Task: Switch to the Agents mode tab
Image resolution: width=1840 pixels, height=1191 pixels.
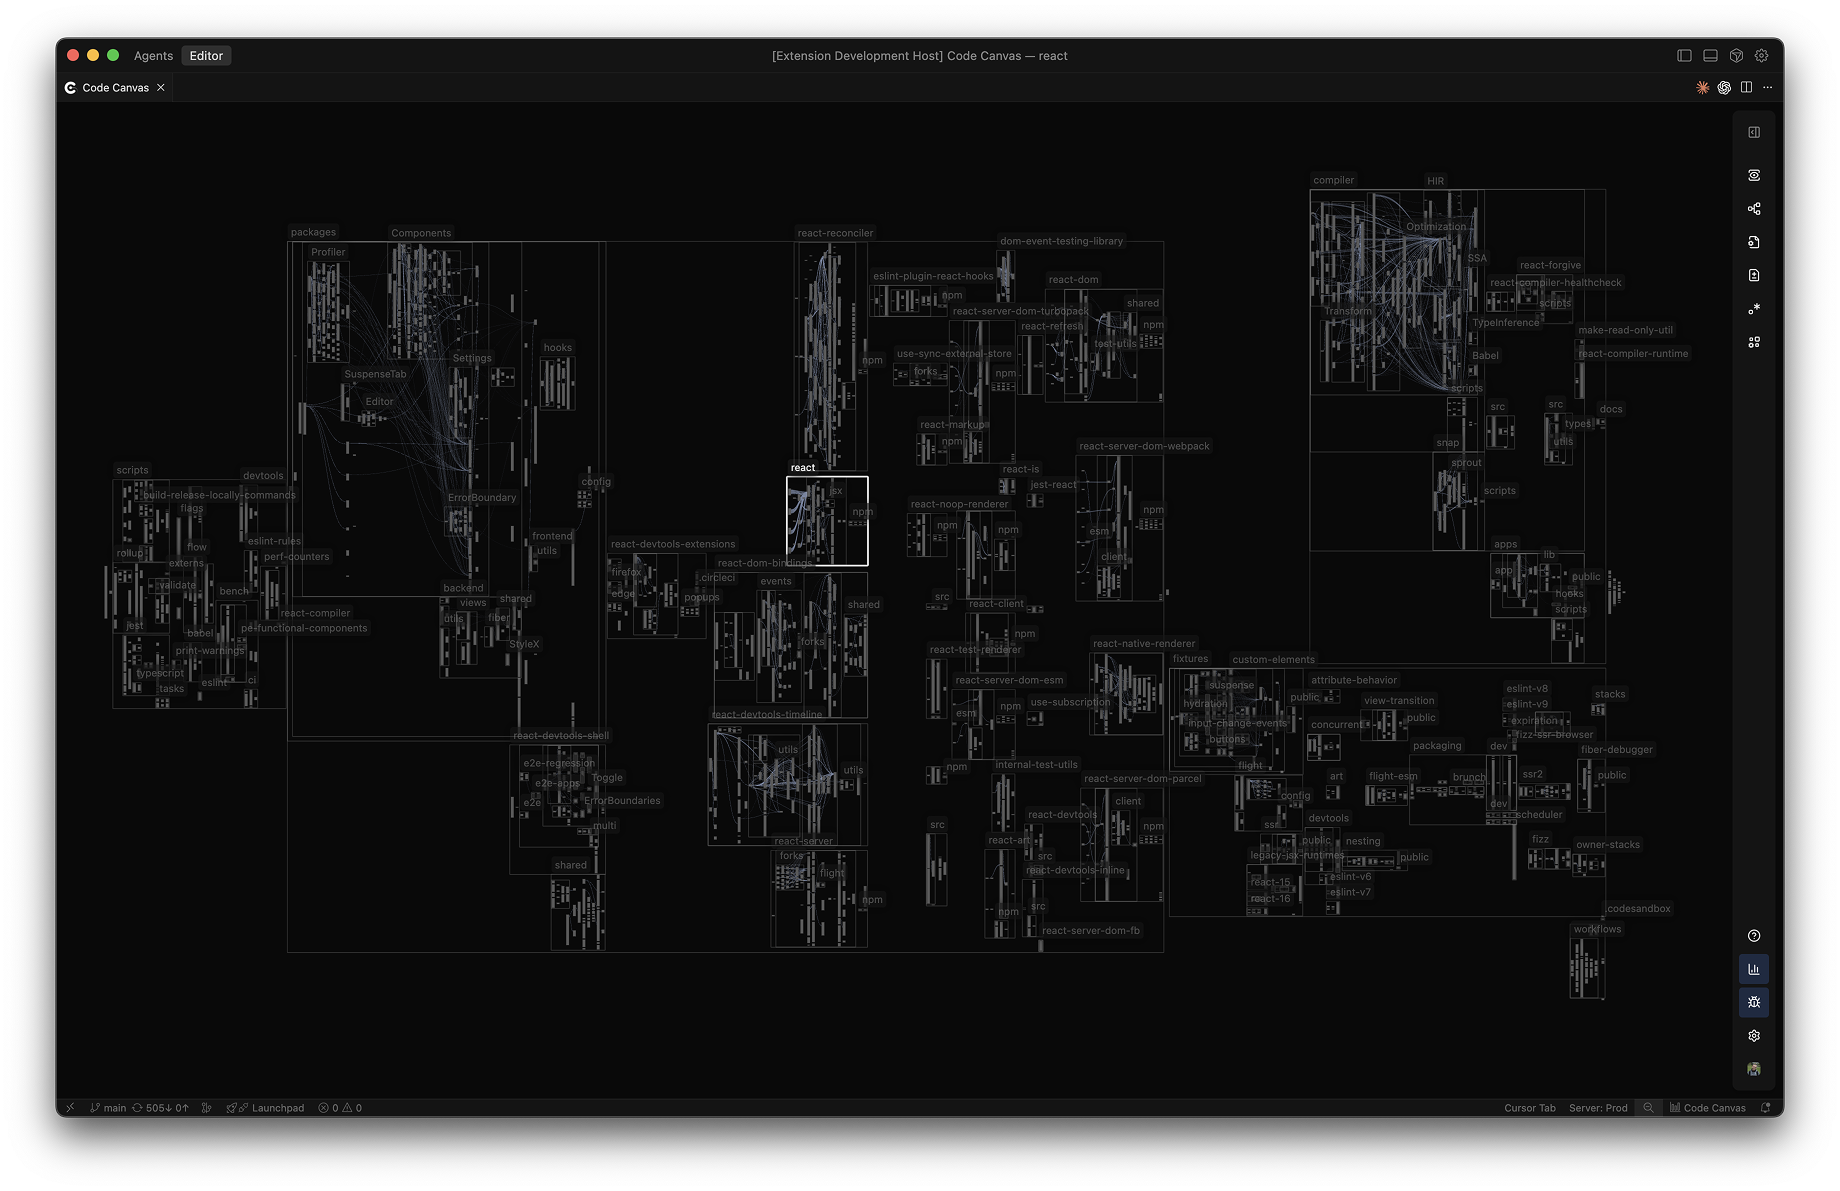Action: 153,56
